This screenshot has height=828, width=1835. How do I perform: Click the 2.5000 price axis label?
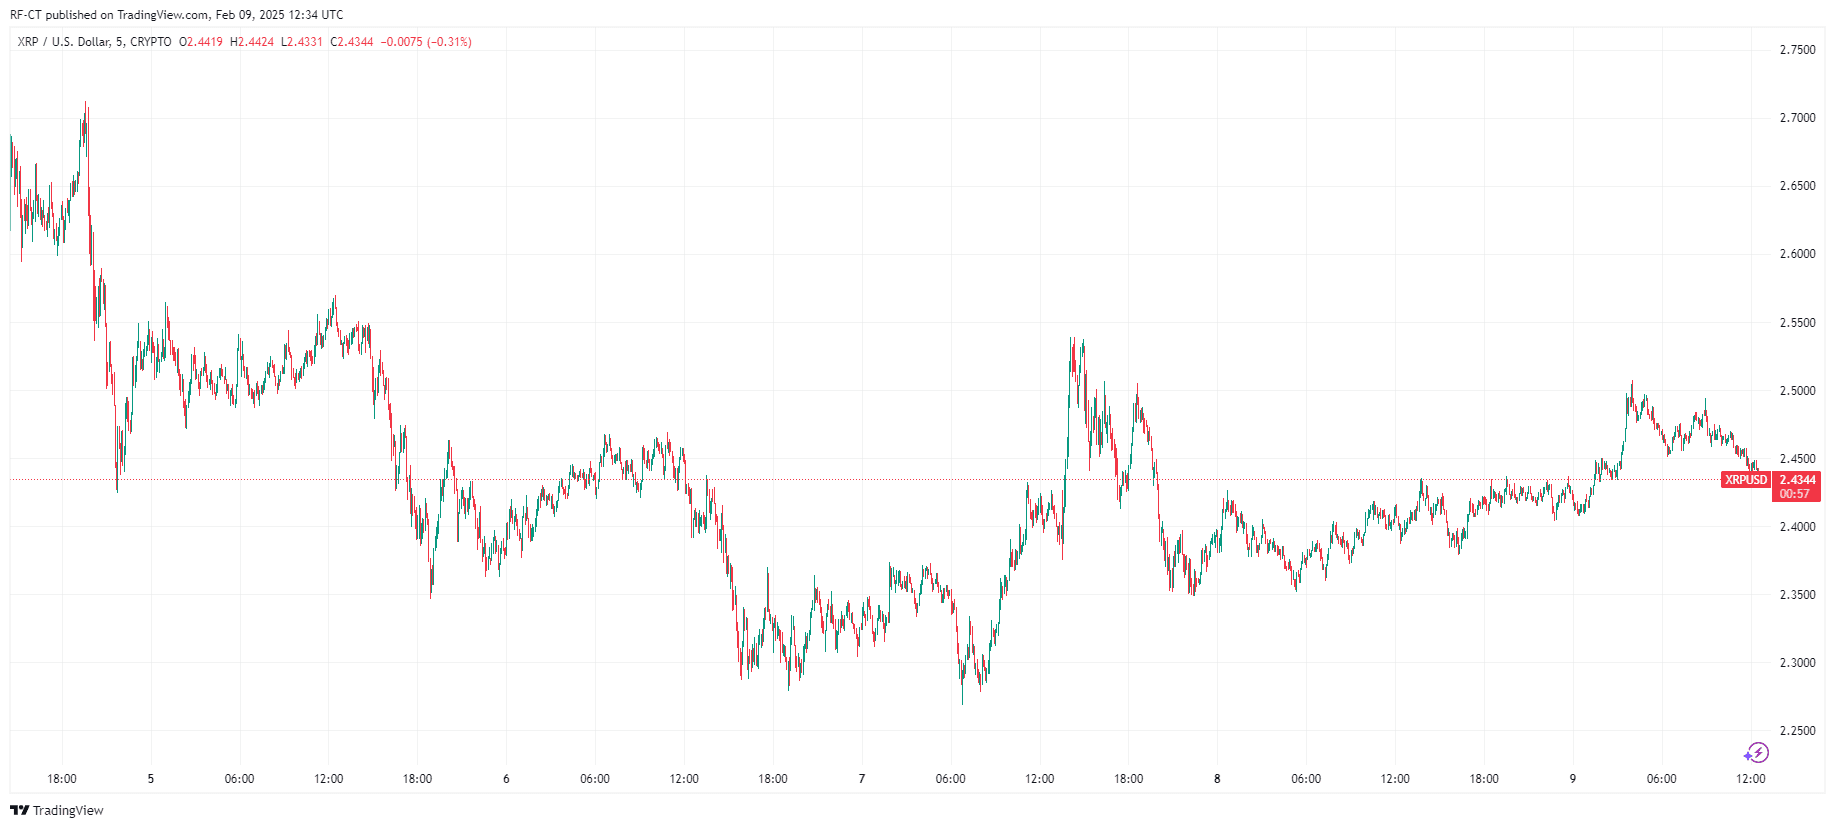[x=1797, y=391]
